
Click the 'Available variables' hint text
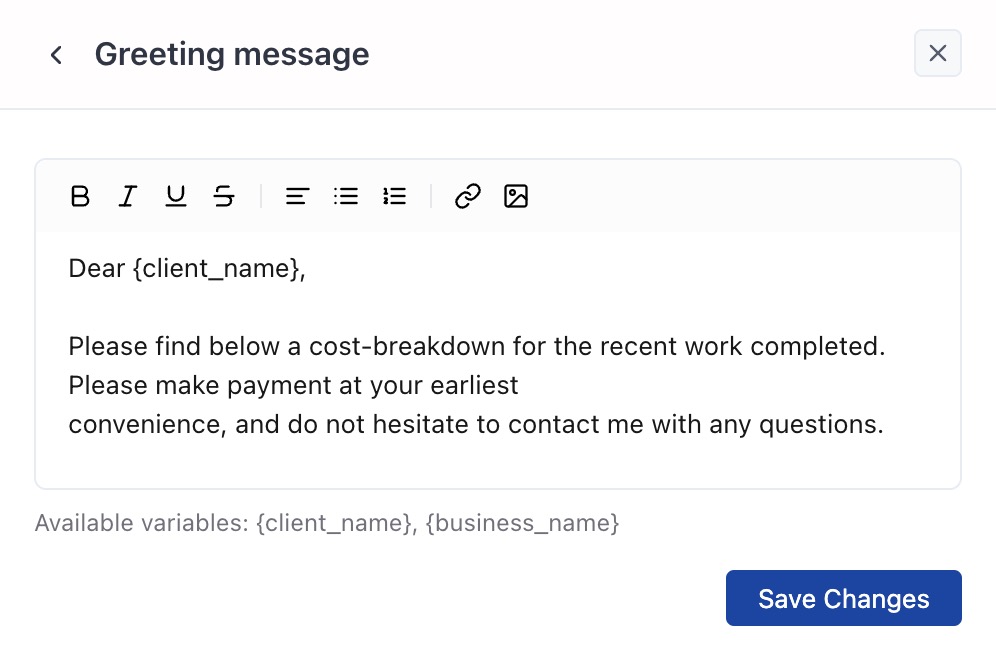pyautogui.click(x=327, y=523)
